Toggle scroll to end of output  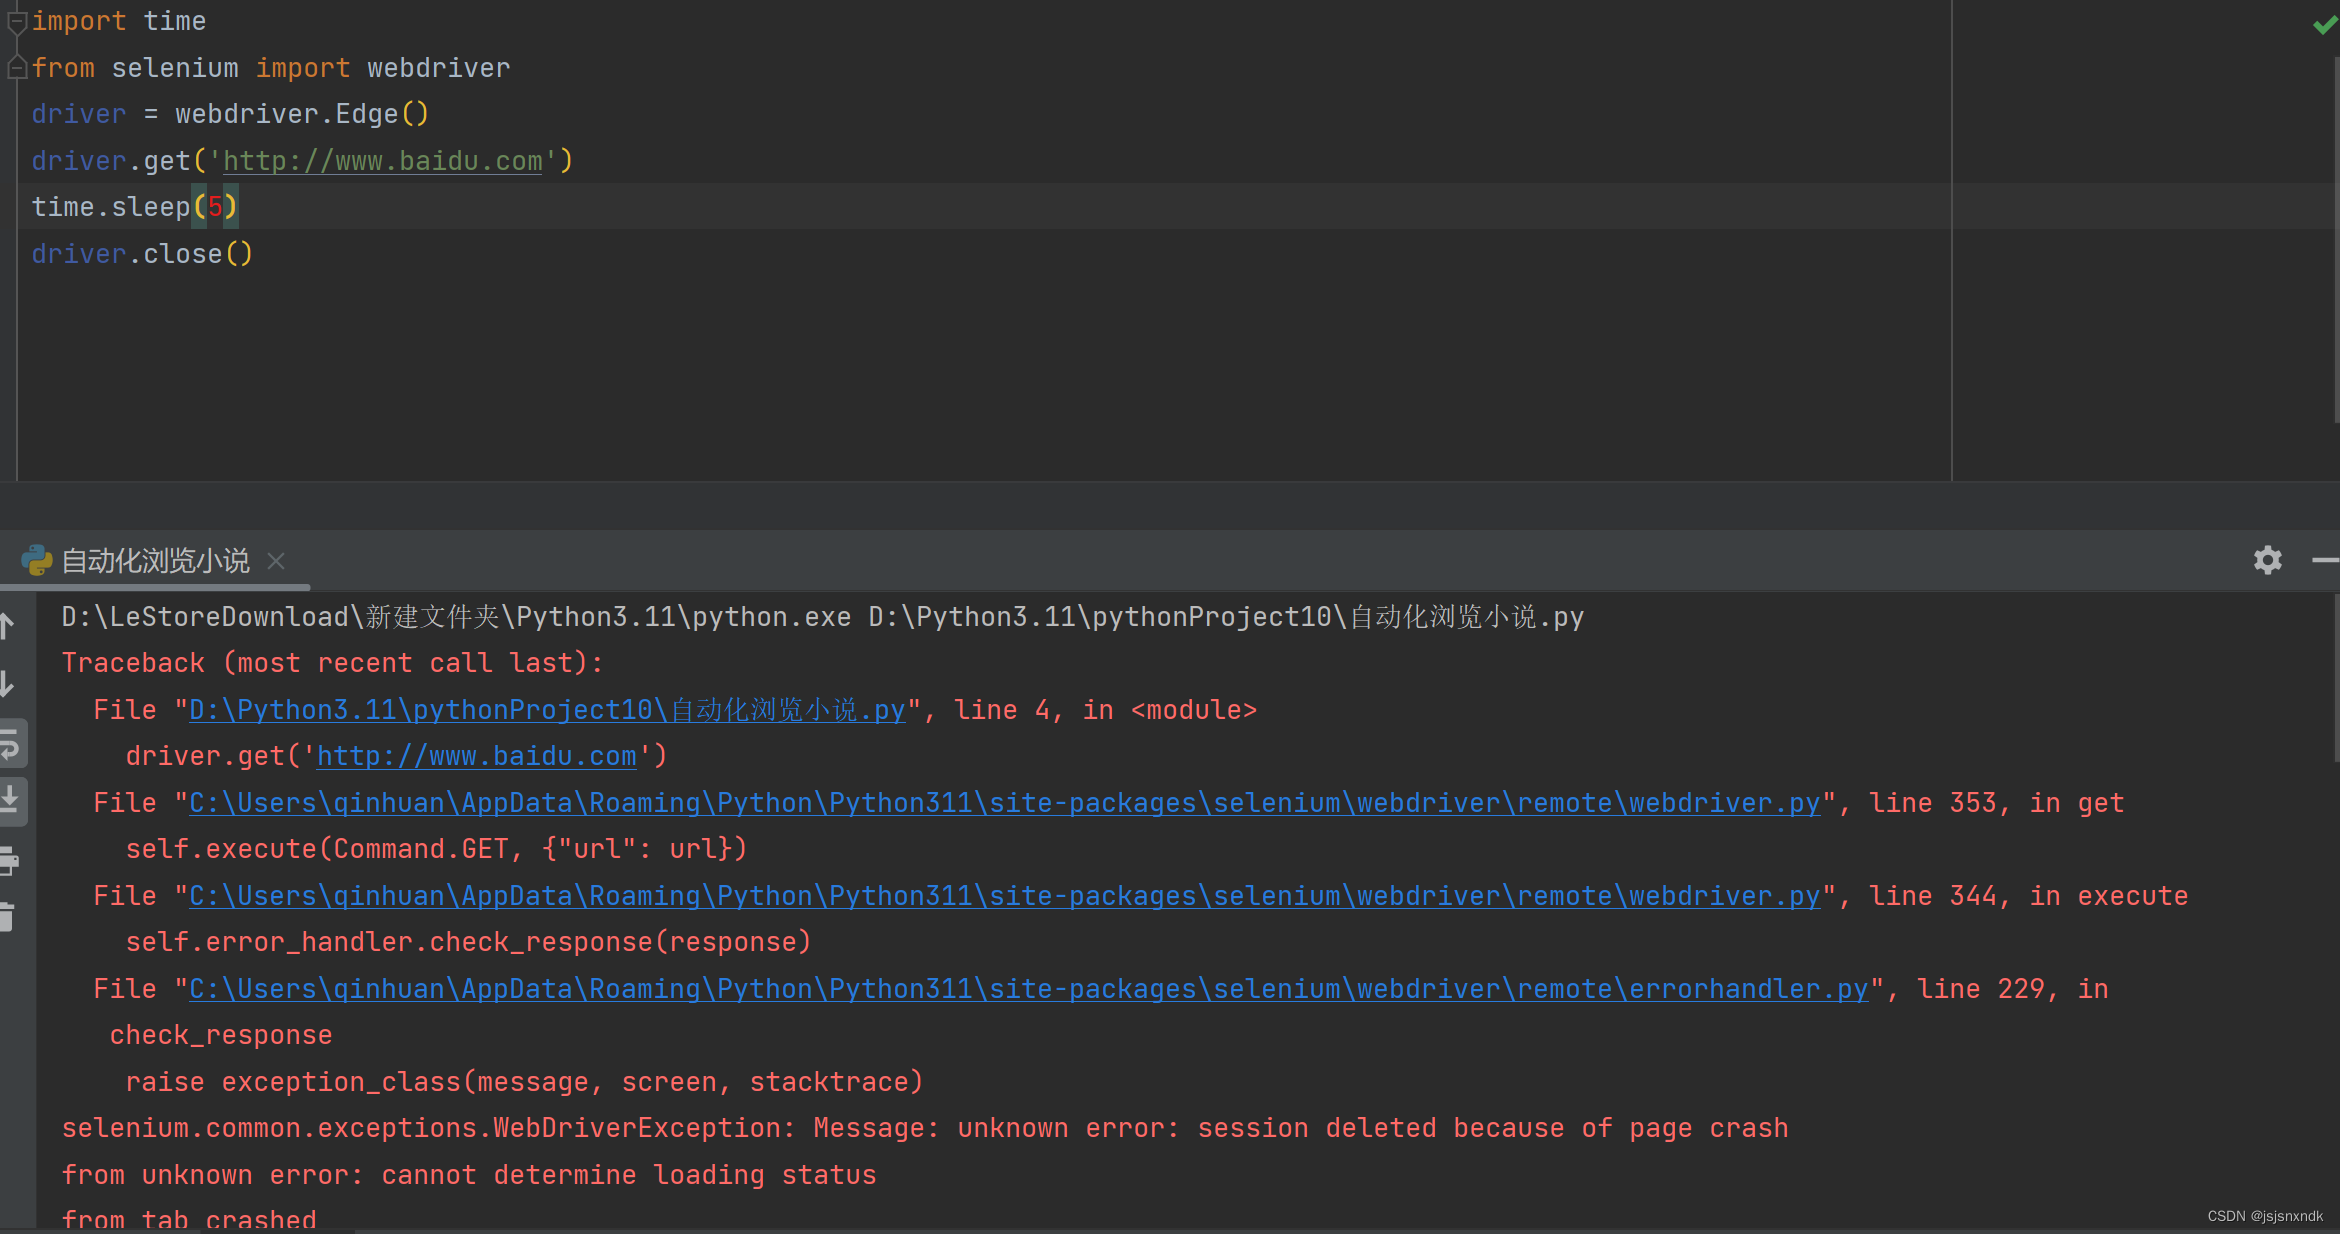coord(10,800)
